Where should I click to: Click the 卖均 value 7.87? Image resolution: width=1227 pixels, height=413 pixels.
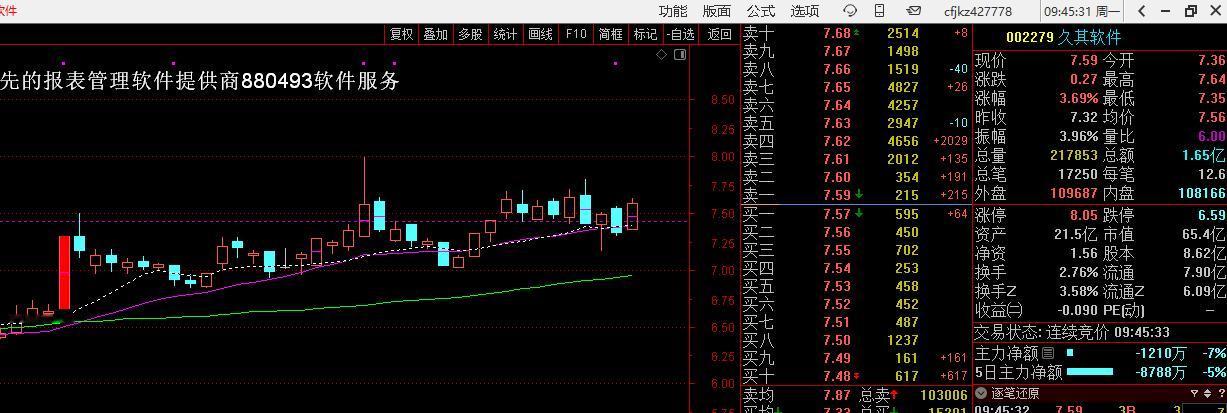pyautogui.click(x=837, y=395)
